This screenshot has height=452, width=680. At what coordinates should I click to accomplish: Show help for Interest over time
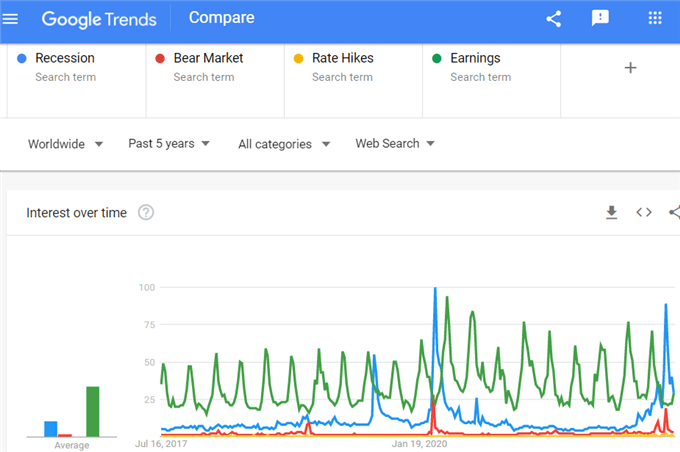(x=146, y=213)
